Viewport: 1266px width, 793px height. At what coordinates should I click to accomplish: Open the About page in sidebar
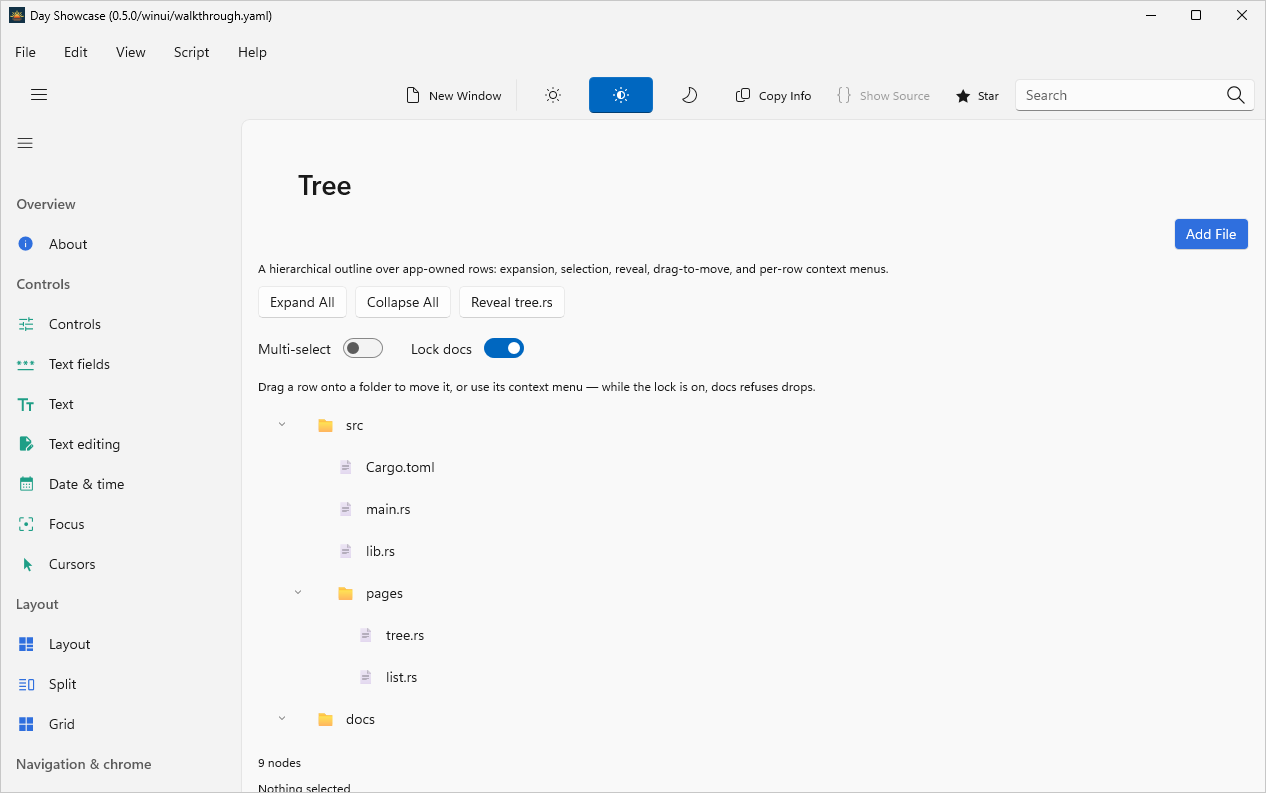pos(120,244)
